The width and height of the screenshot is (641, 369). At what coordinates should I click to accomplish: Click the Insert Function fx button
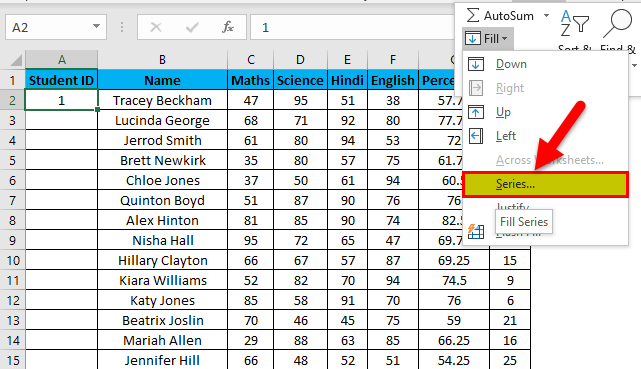click(228, 27)
